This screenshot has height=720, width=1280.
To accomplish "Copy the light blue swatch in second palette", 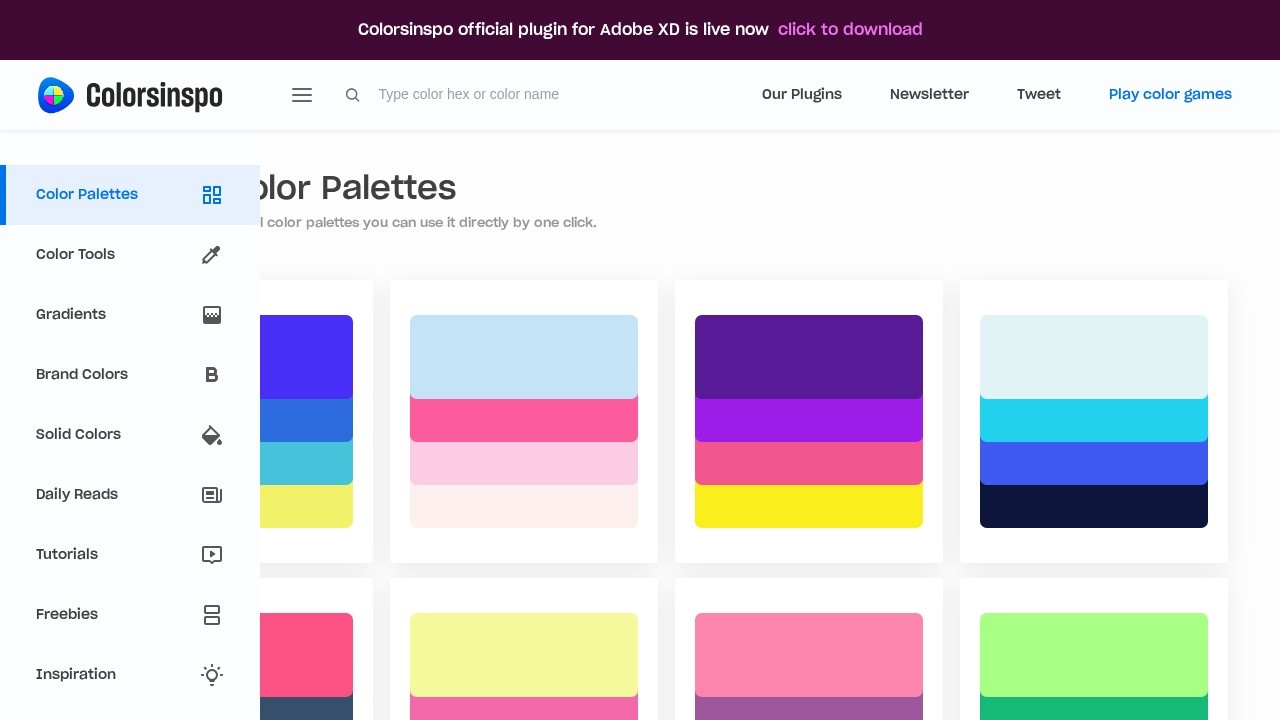I will pos(524,356).
